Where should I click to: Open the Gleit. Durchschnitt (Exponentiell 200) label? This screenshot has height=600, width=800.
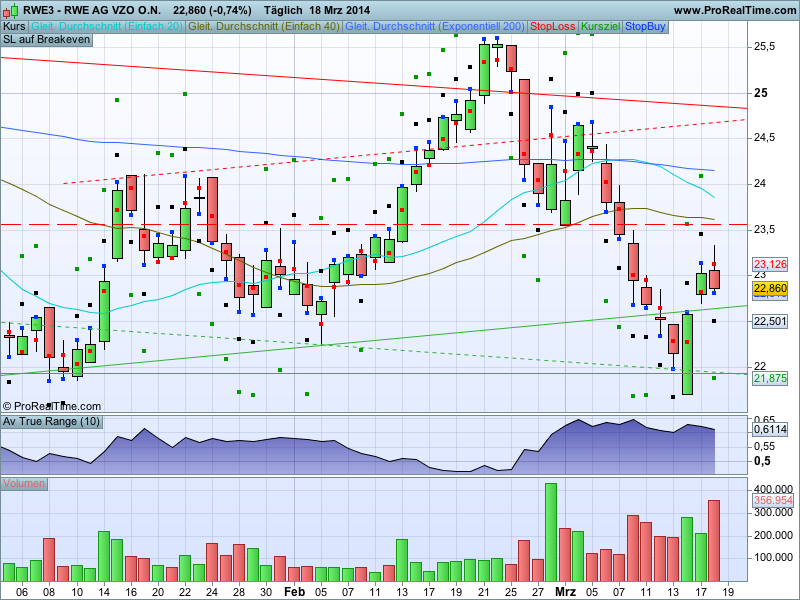coord(435,27)
